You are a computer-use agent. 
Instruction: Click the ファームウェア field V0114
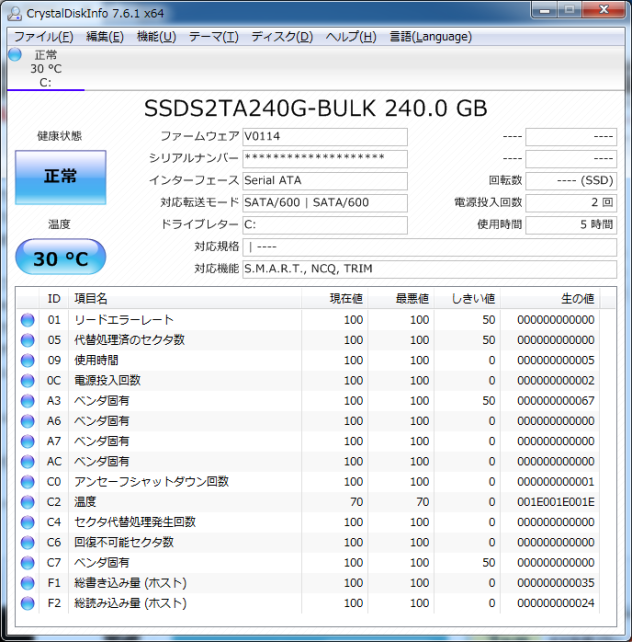(x=325, y=137)
